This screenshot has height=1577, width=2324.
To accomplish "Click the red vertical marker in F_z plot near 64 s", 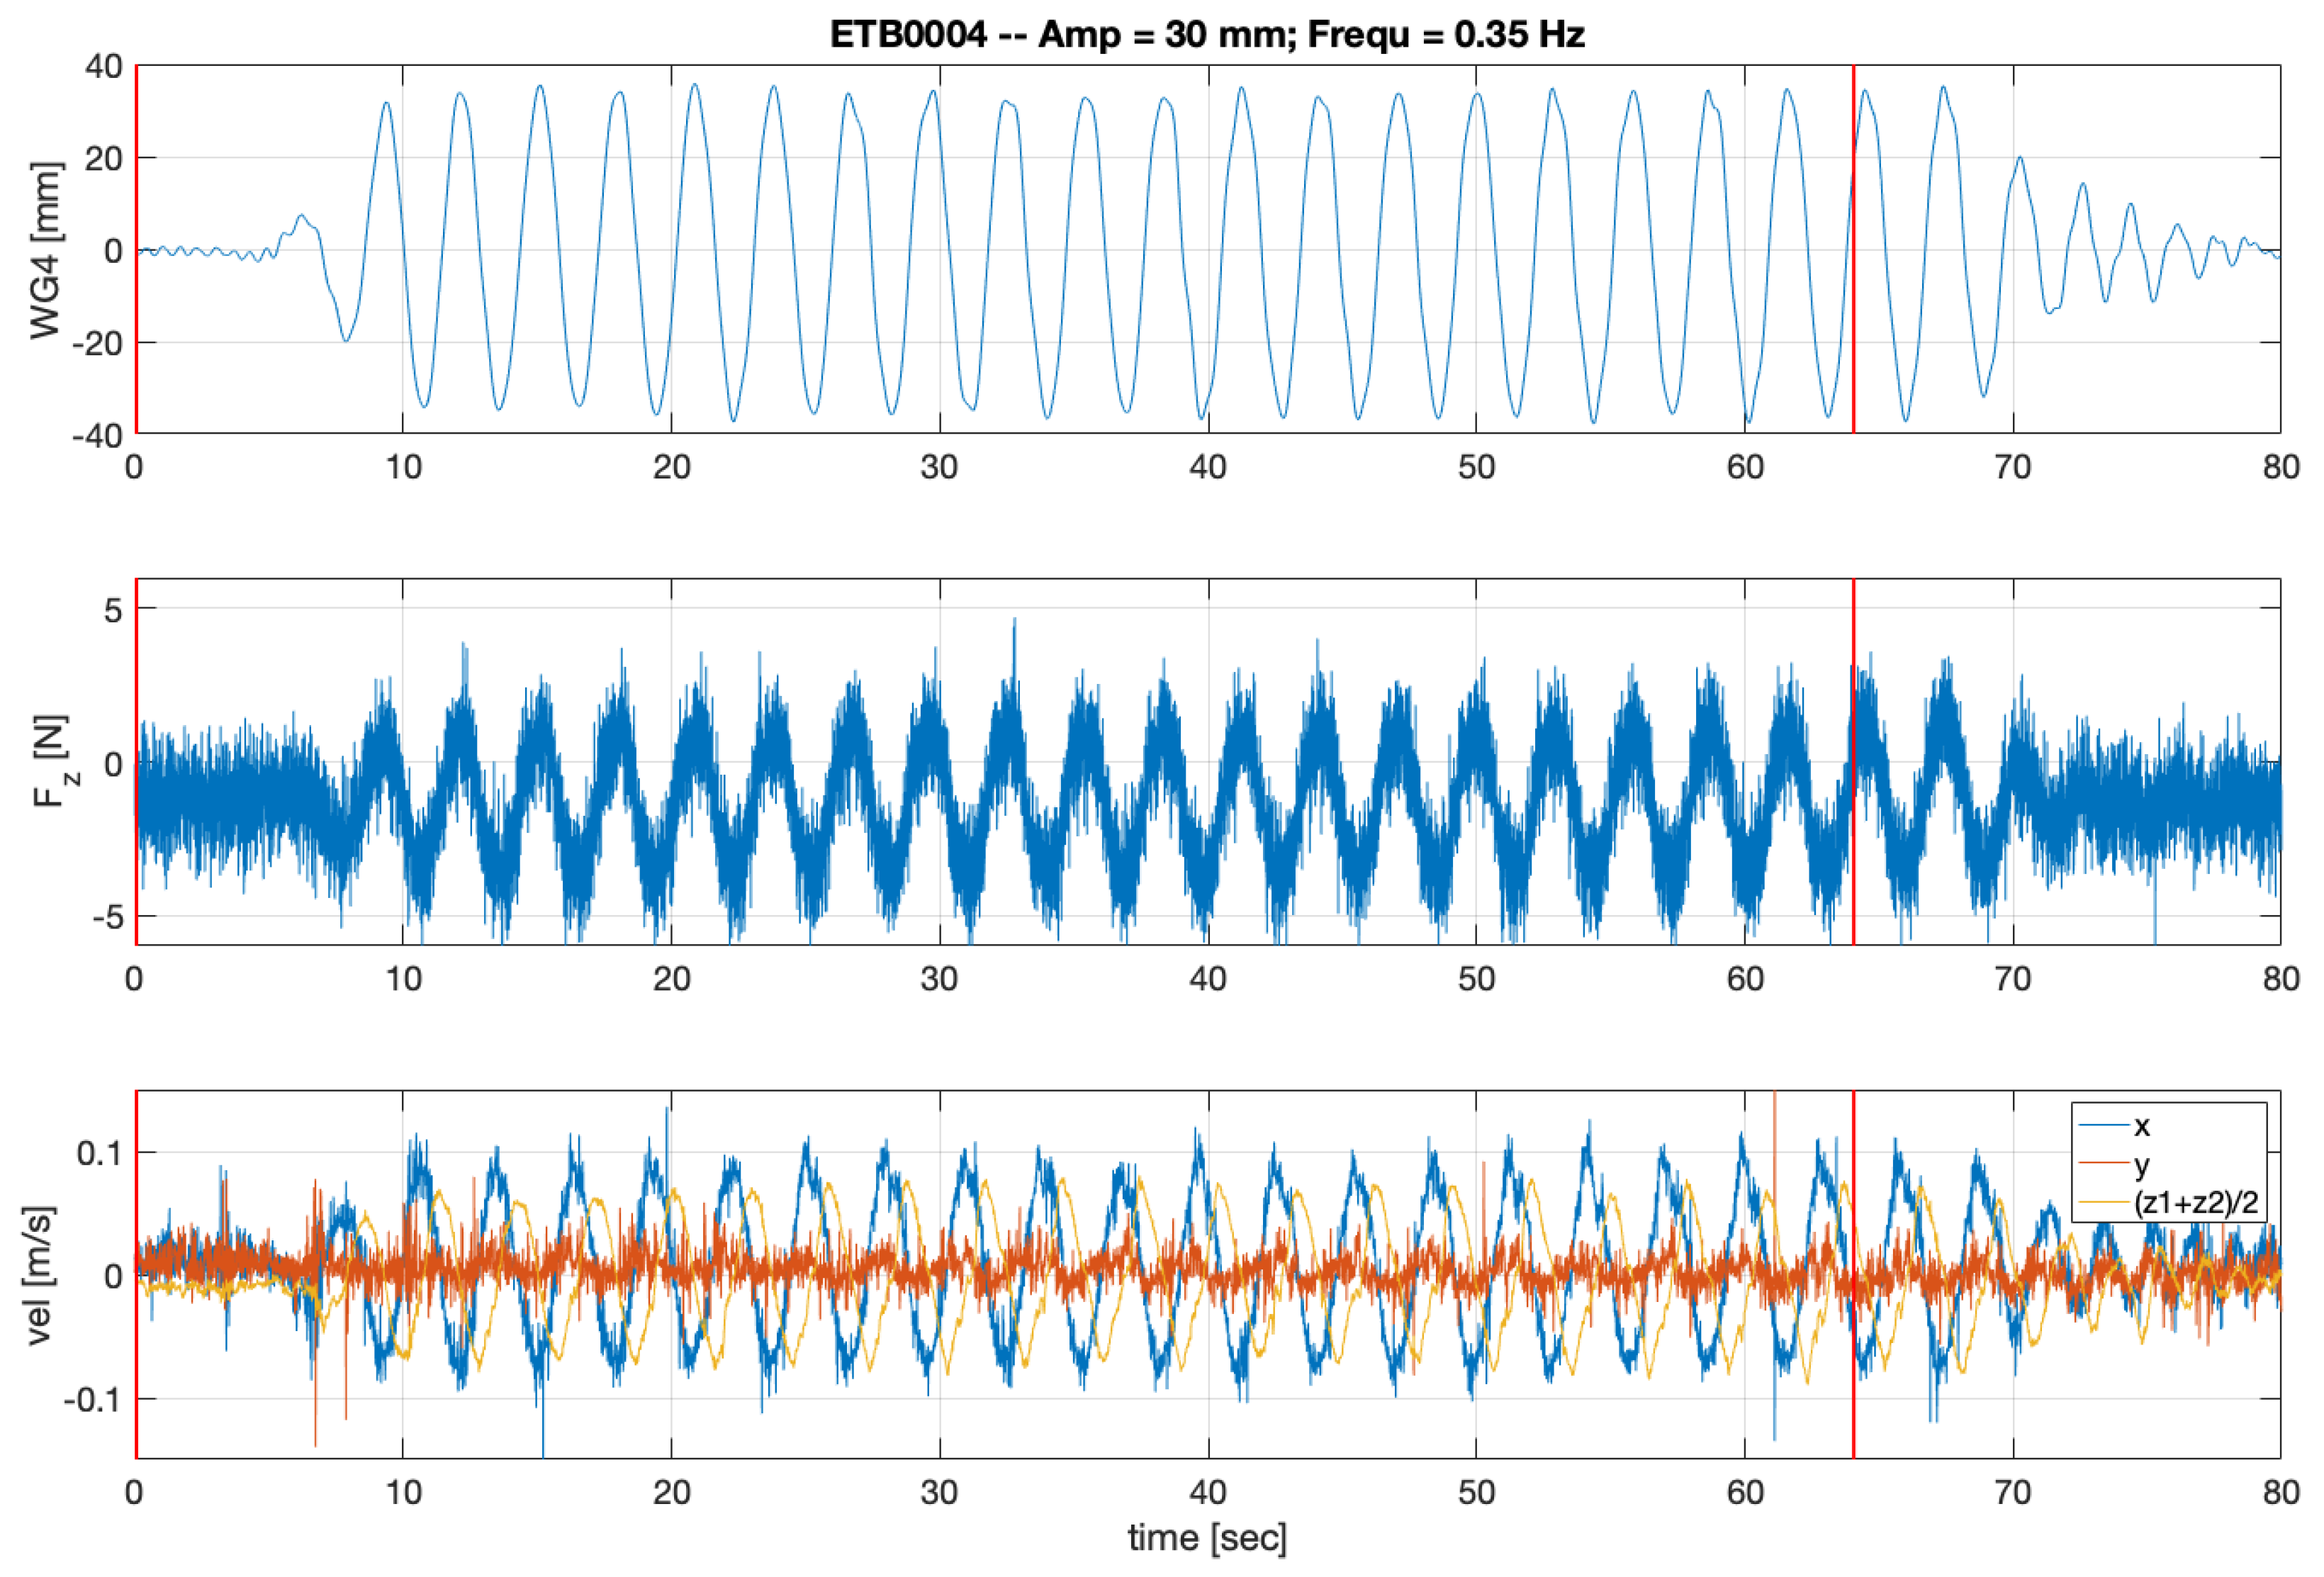I will [1853, 761].
